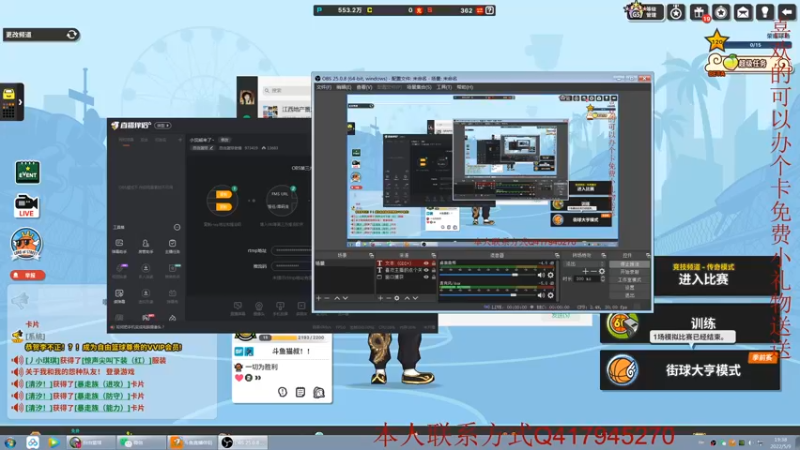Remove selected OBS scene with minus
This screenshot has width=800, height=450.
click(327, 298)
